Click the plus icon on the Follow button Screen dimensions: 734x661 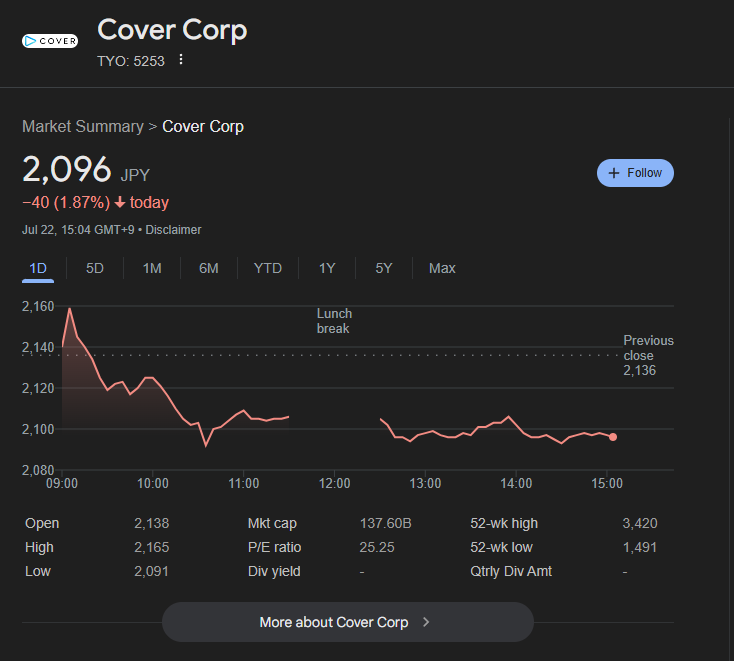pyautogui.click(x=614, y=173)
